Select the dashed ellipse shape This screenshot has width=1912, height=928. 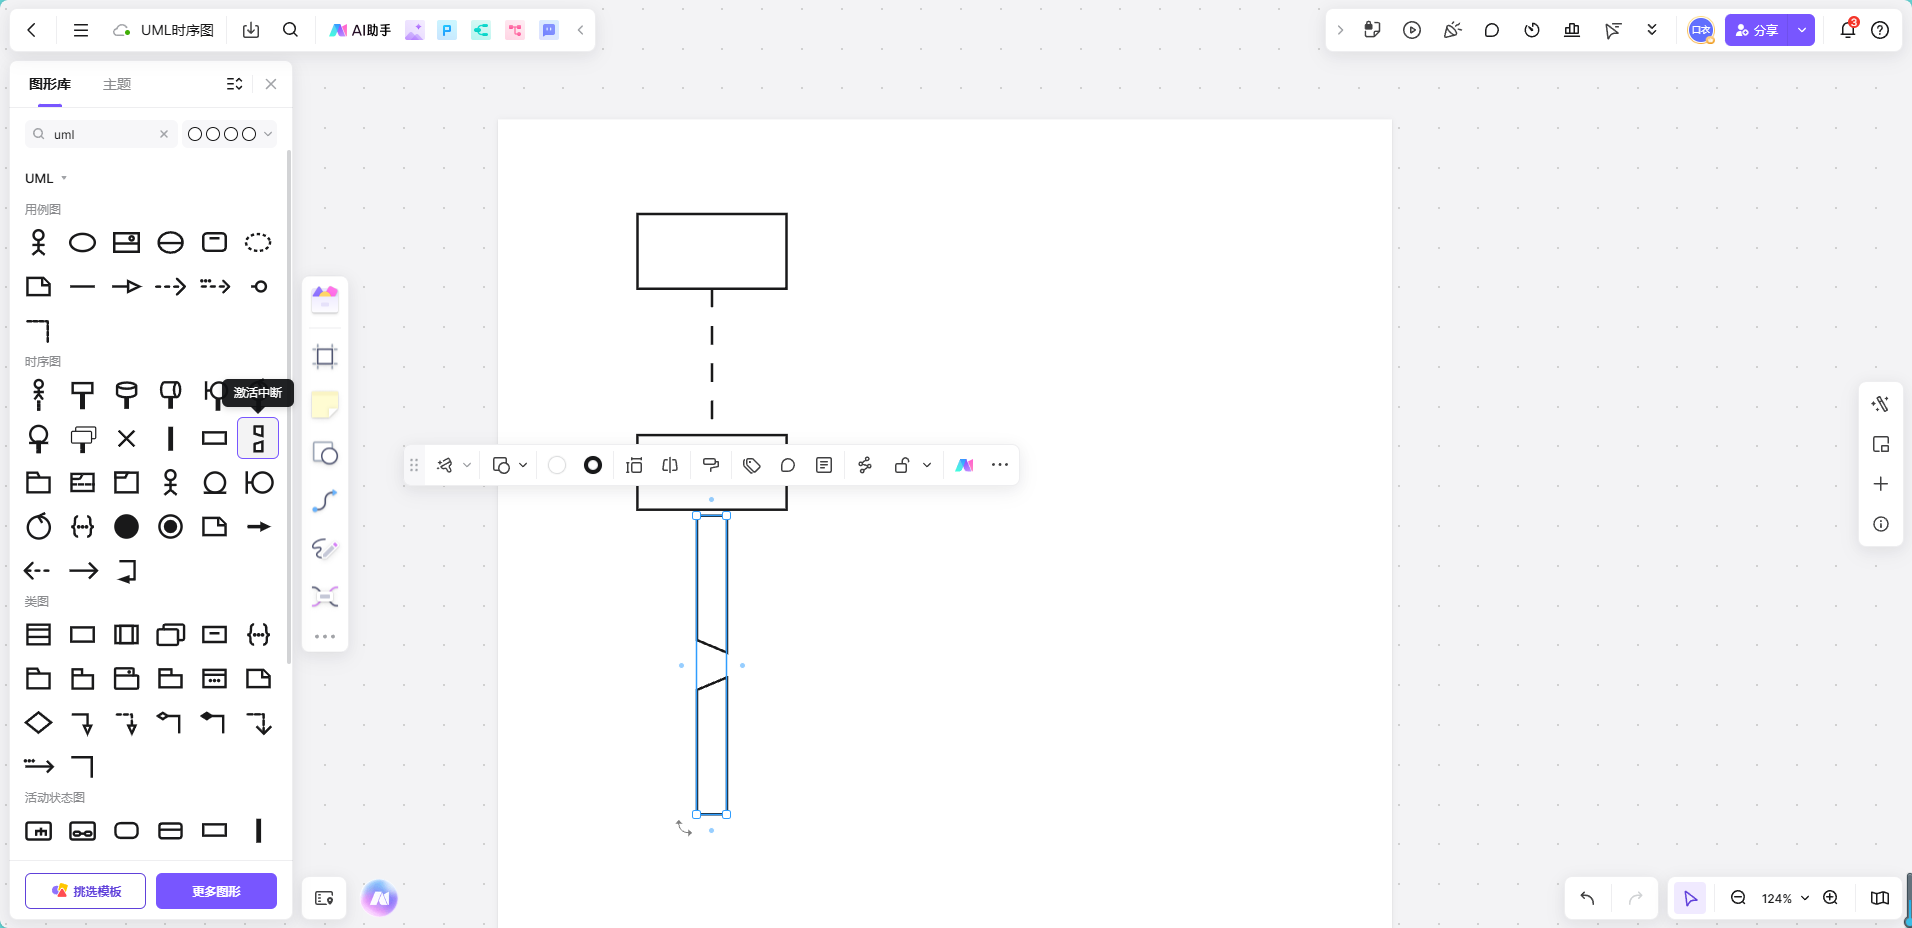click(258, 242)
